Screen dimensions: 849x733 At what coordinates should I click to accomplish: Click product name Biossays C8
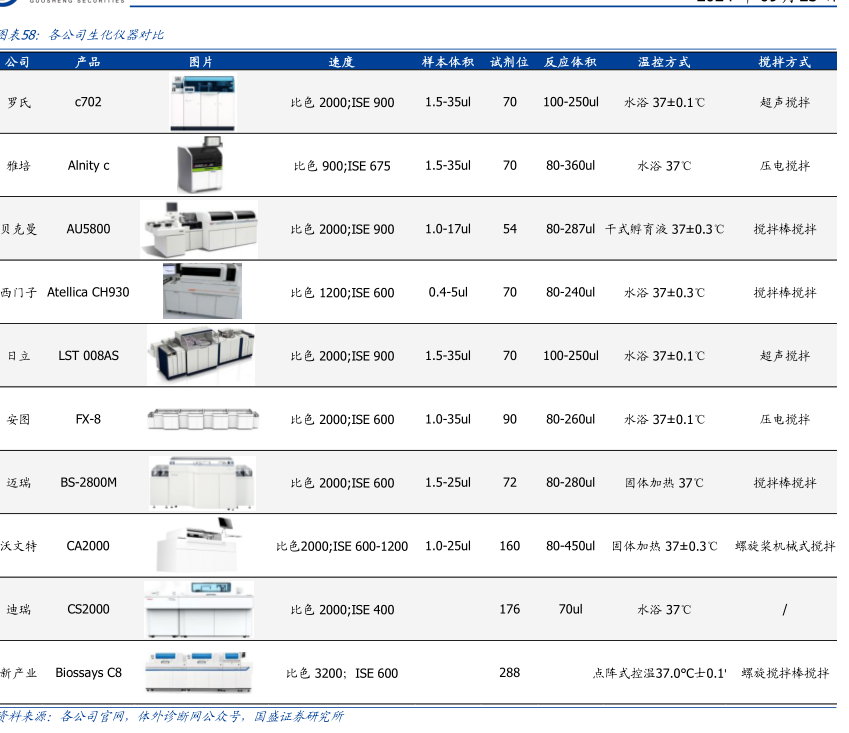click(88, 672)
